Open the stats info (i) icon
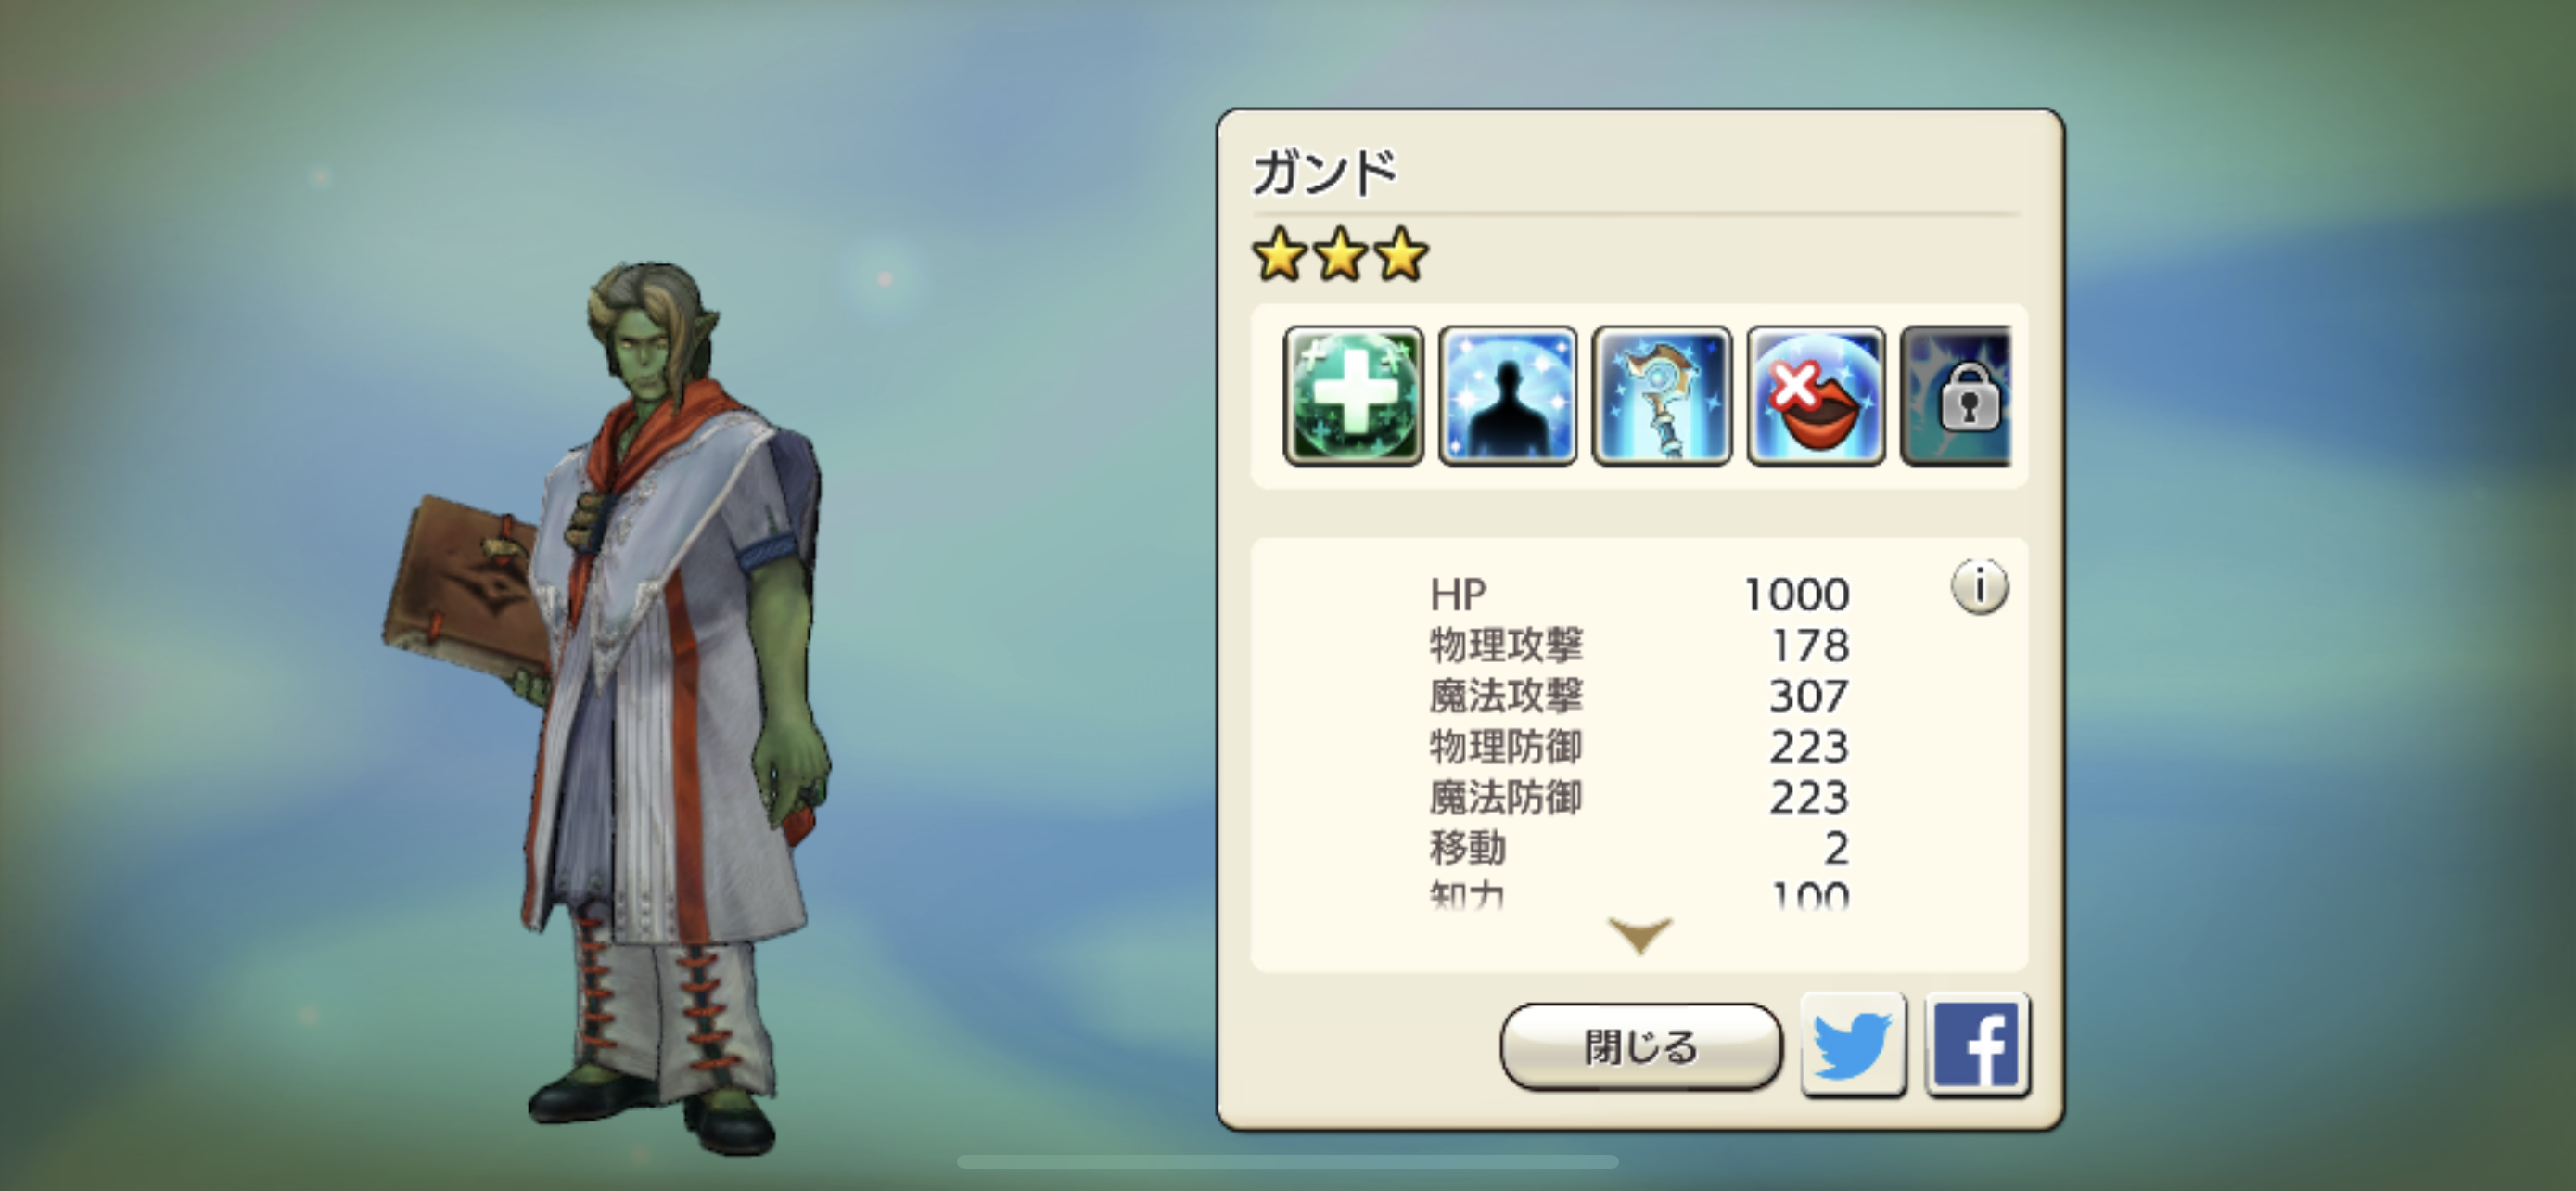Image resolution: width=2576 pixels, height=1191 pixels. tap(1979, 586)
